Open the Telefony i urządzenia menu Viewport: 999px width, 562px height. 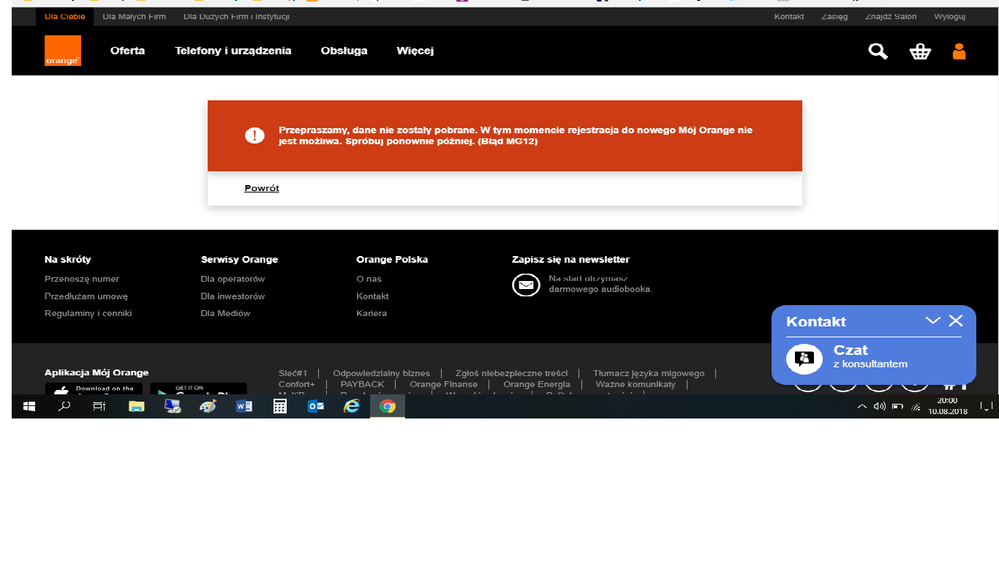tap(233, 51)
